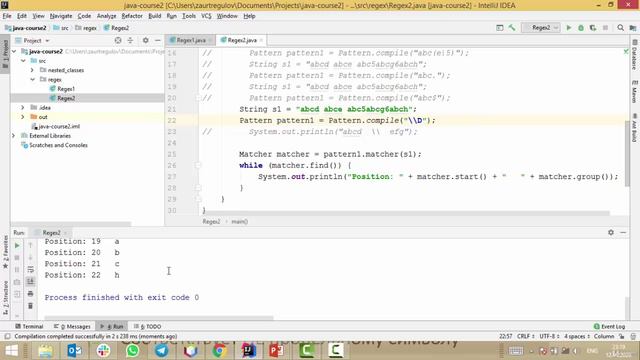Run with Coverage using the shield icon
Screen dimensions: 640x360
[x=593, y=28]
